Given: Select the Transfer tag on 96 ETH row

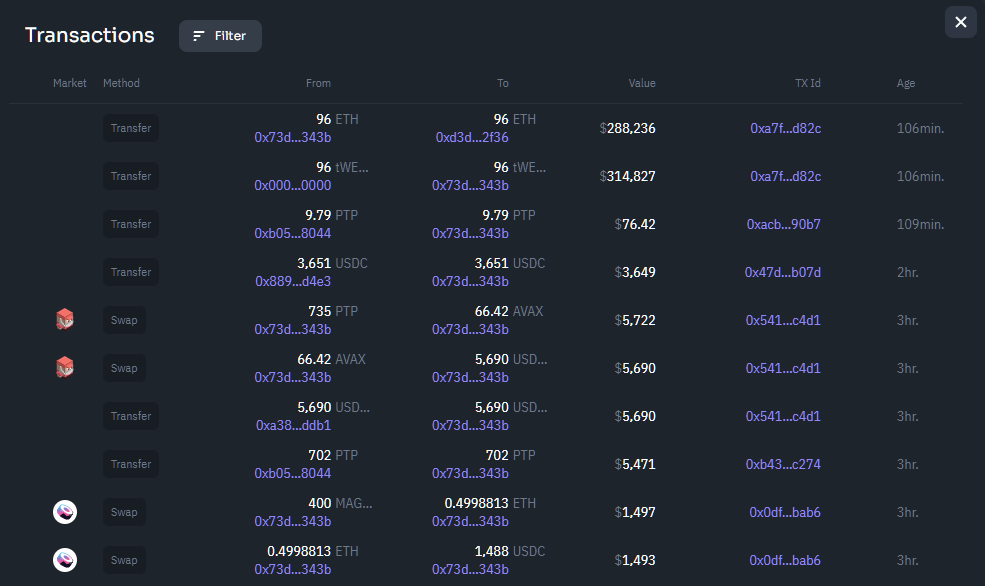Looking at the screenshot, I should coord(131,128).
